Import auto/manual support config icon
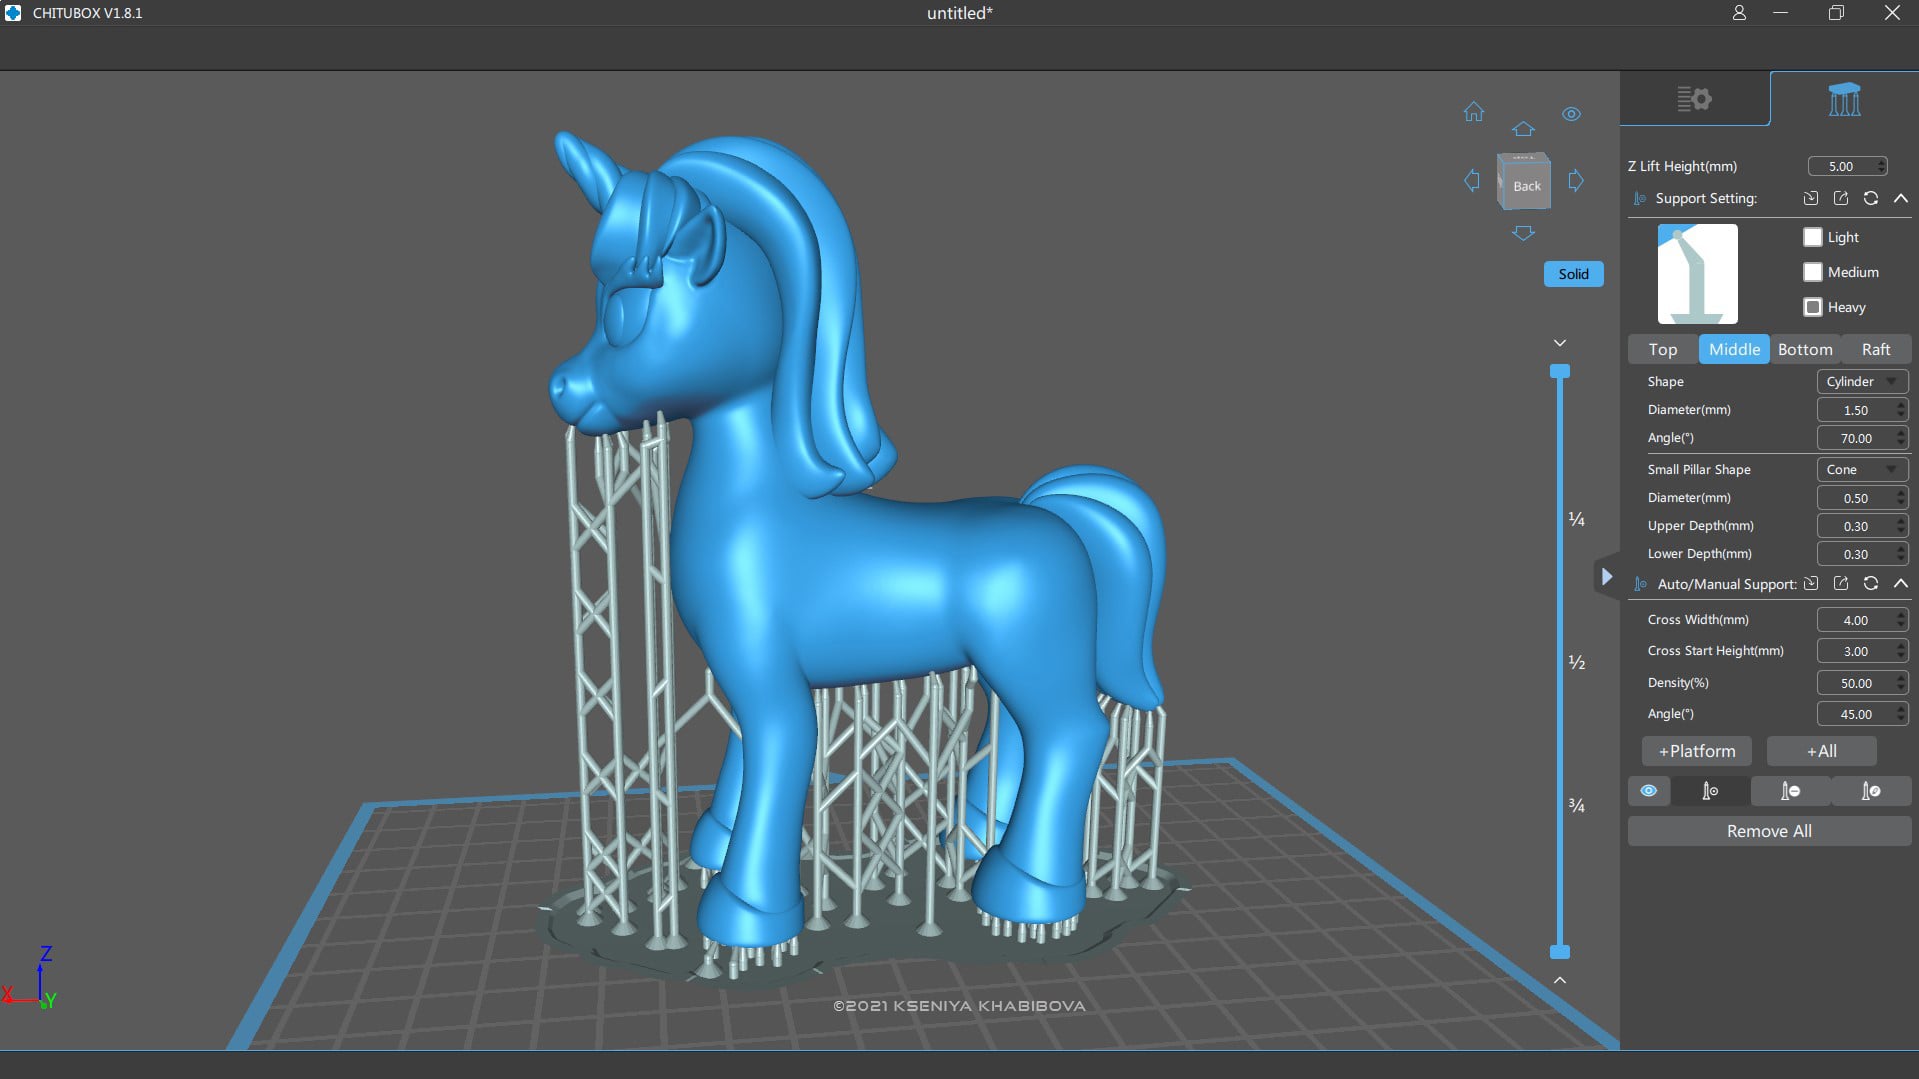Image resolution: width=1919 pixels, height=1079 pixels. tap(1811, 583)
